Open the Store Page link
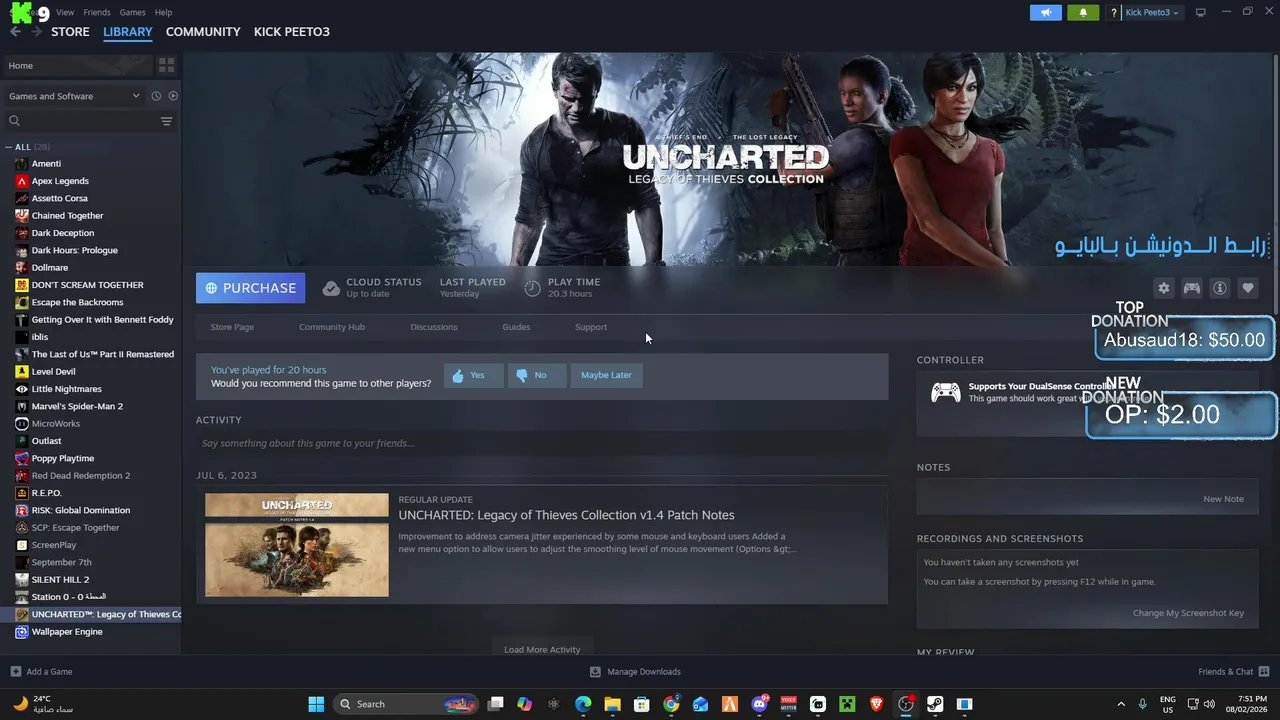The height and width of the screenshot is (720, 1280). (x=232, y=327)
